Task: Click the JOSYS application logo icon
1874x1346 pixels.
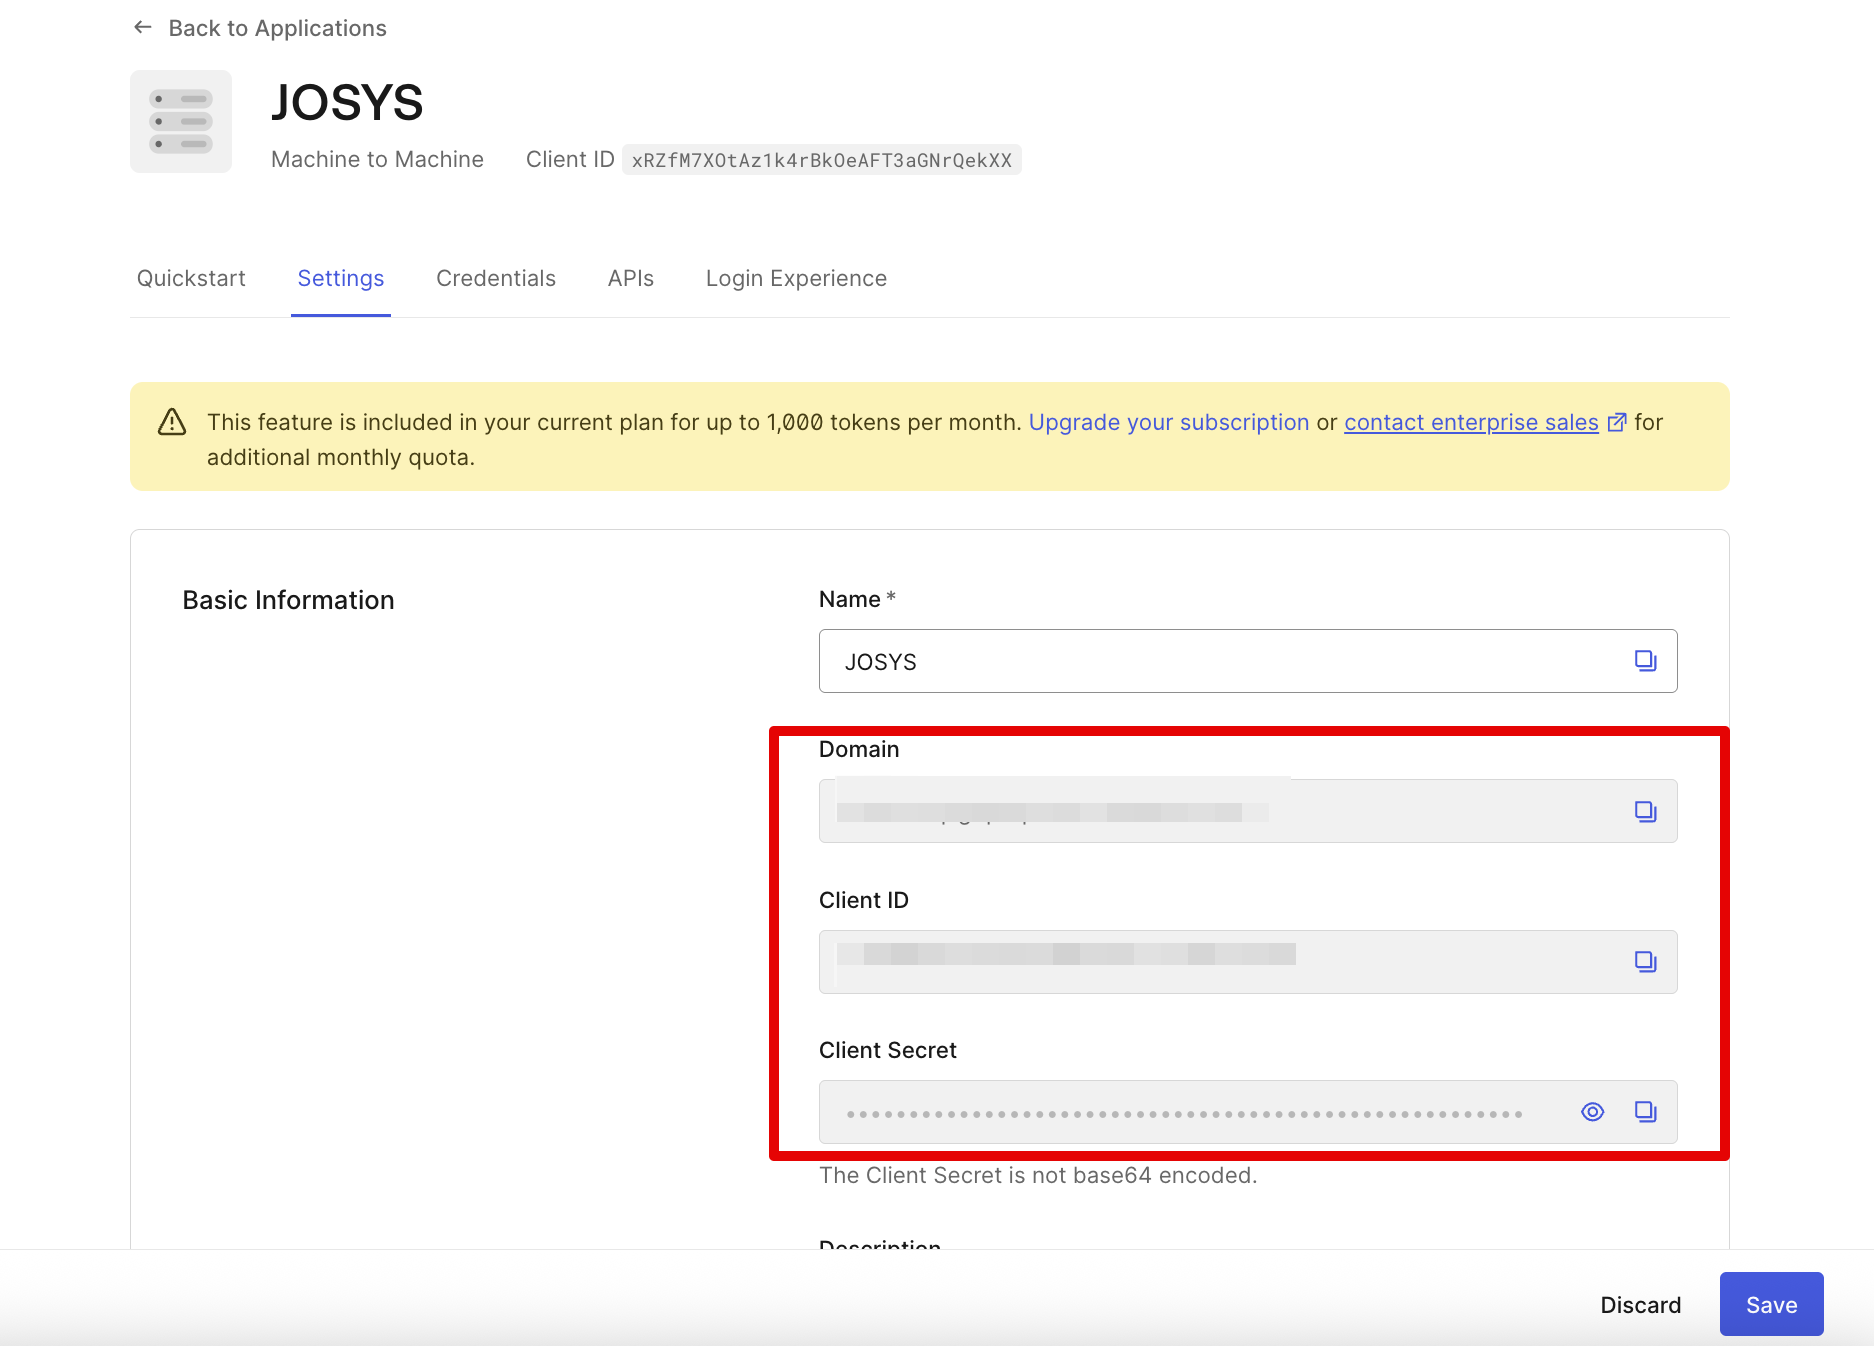Action: (181, 121)
